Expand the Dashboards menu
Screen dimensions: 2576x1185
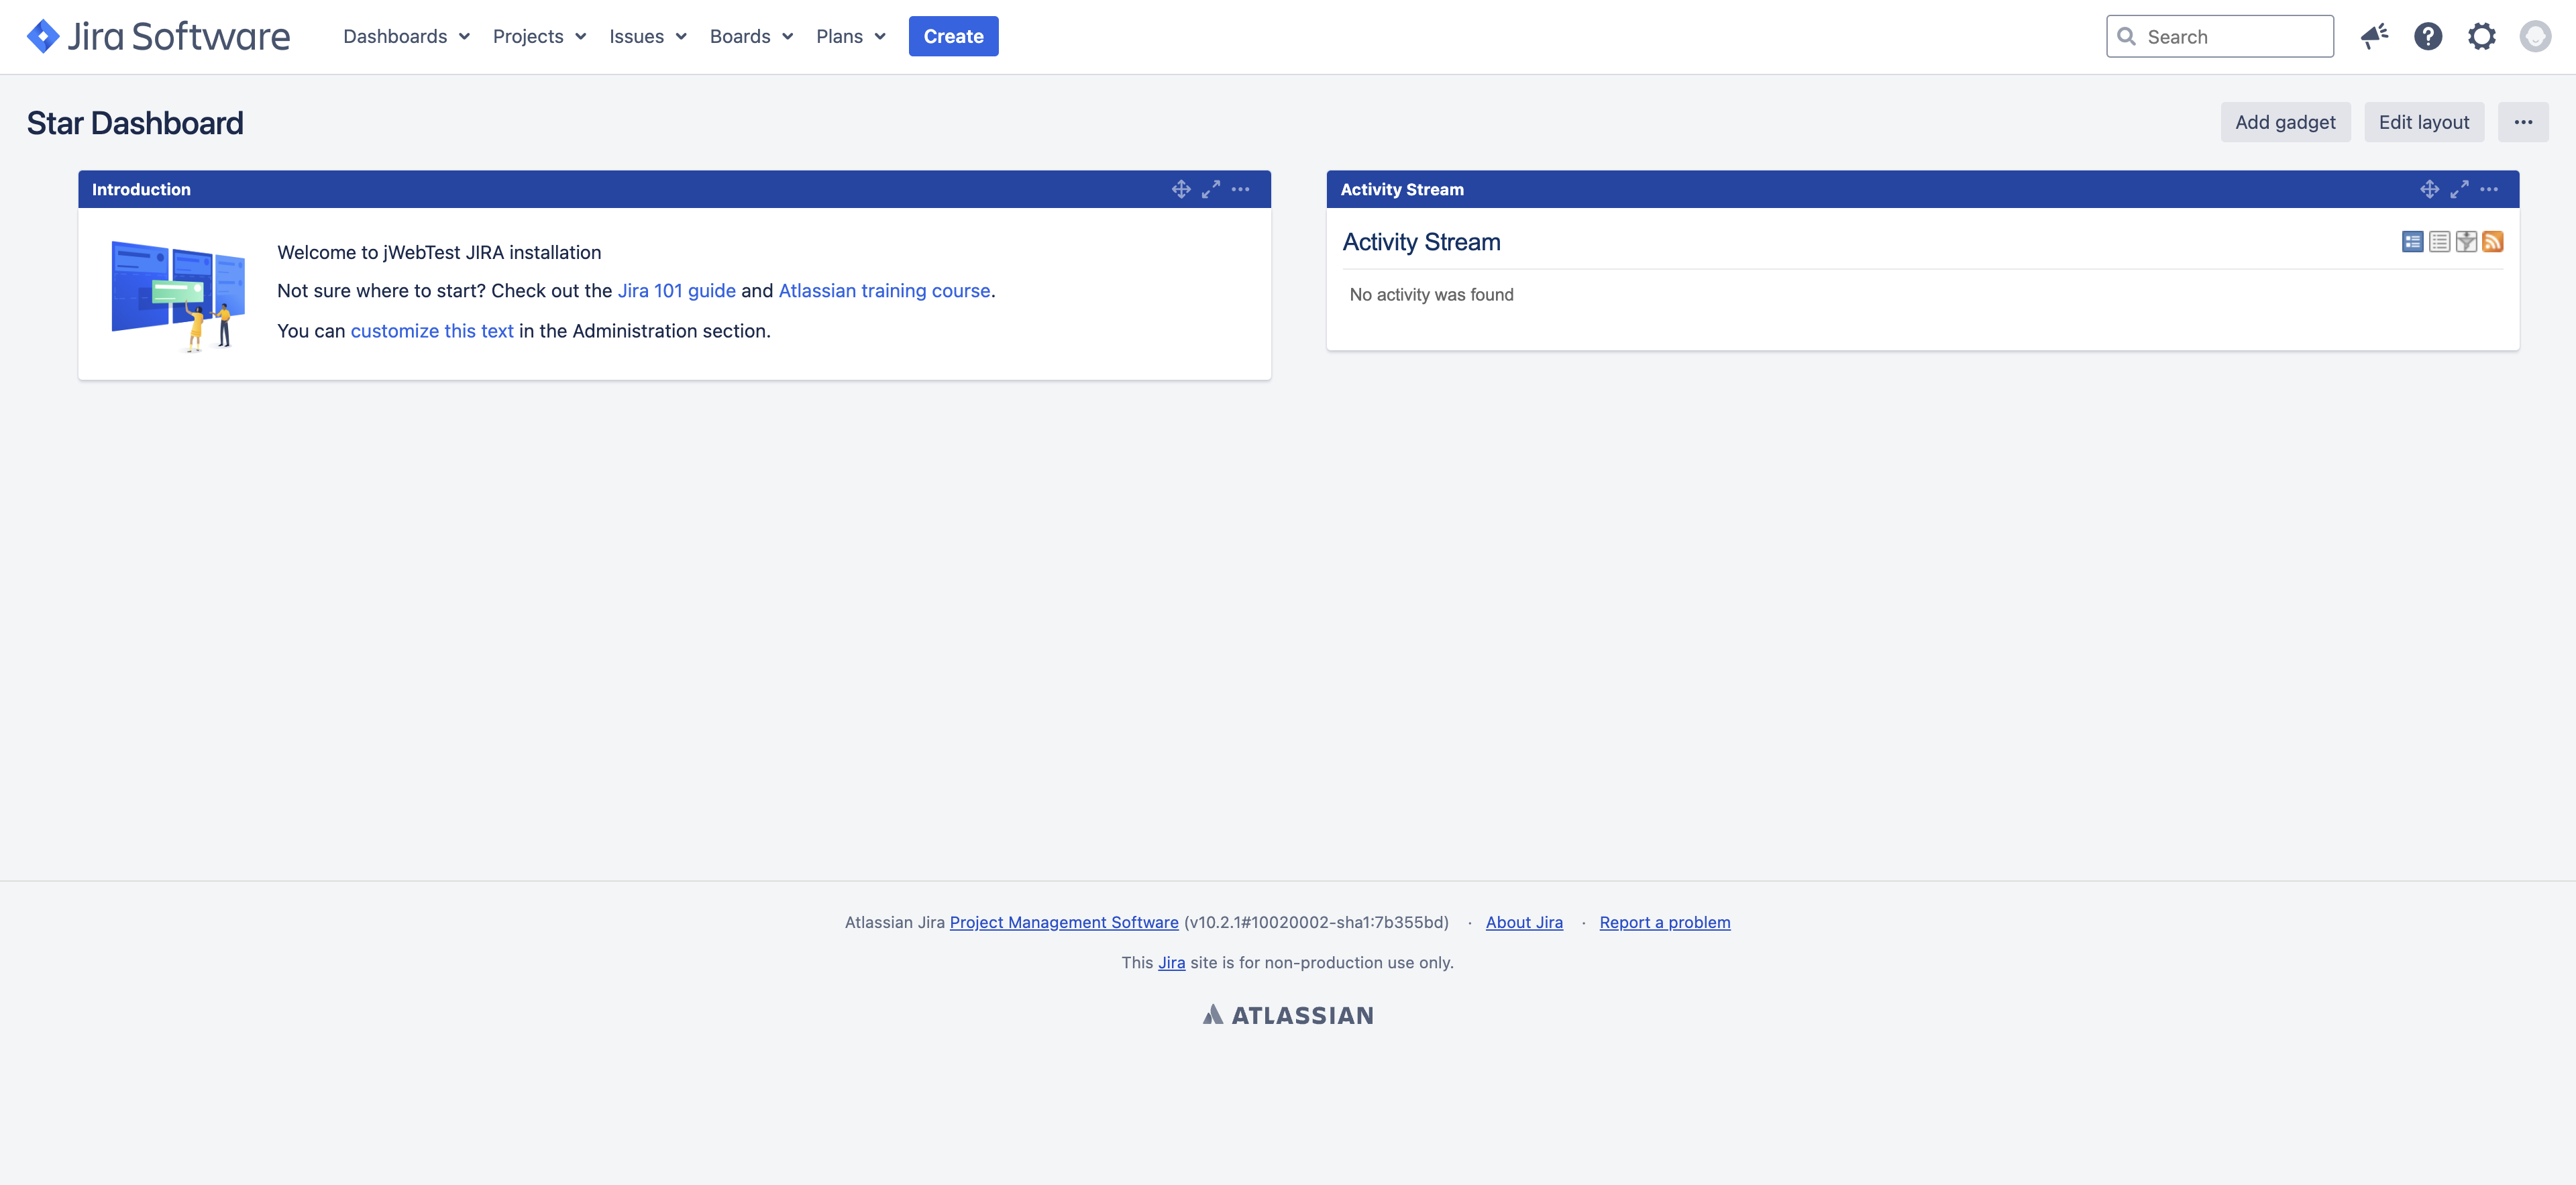click(x=406, y=37)
